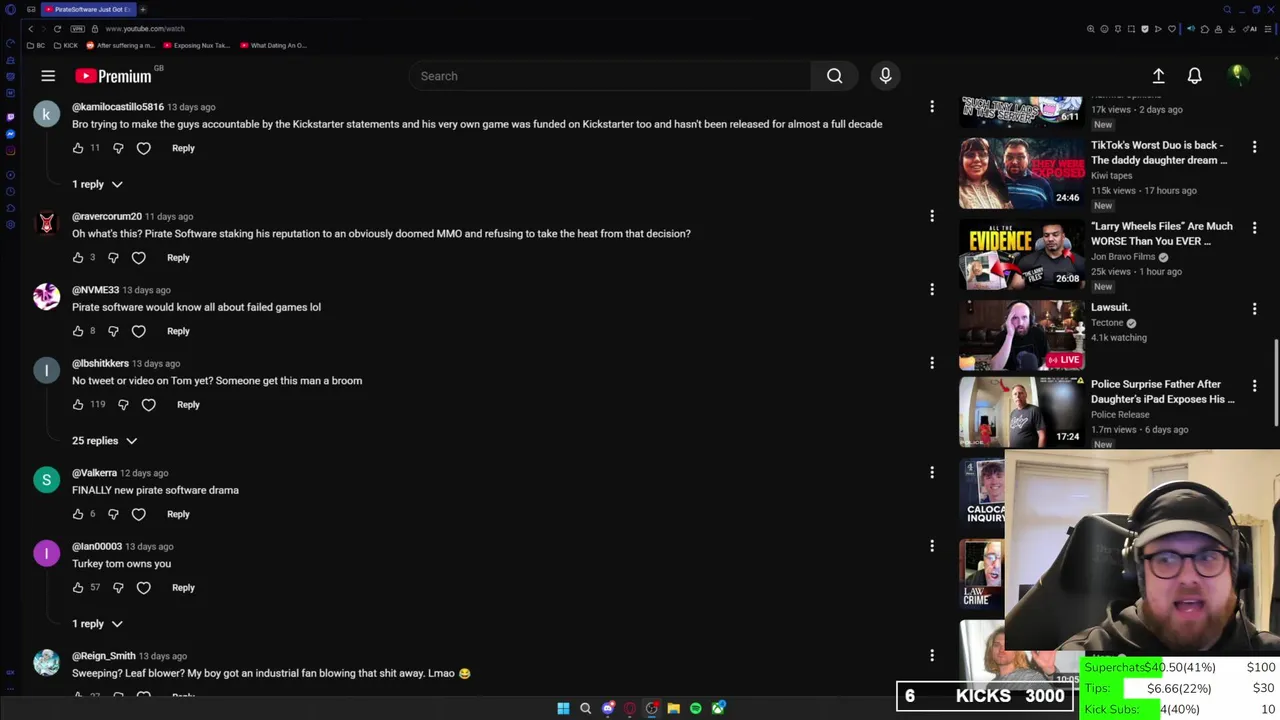Like the comment by @Ian00003

coord(78,588)
